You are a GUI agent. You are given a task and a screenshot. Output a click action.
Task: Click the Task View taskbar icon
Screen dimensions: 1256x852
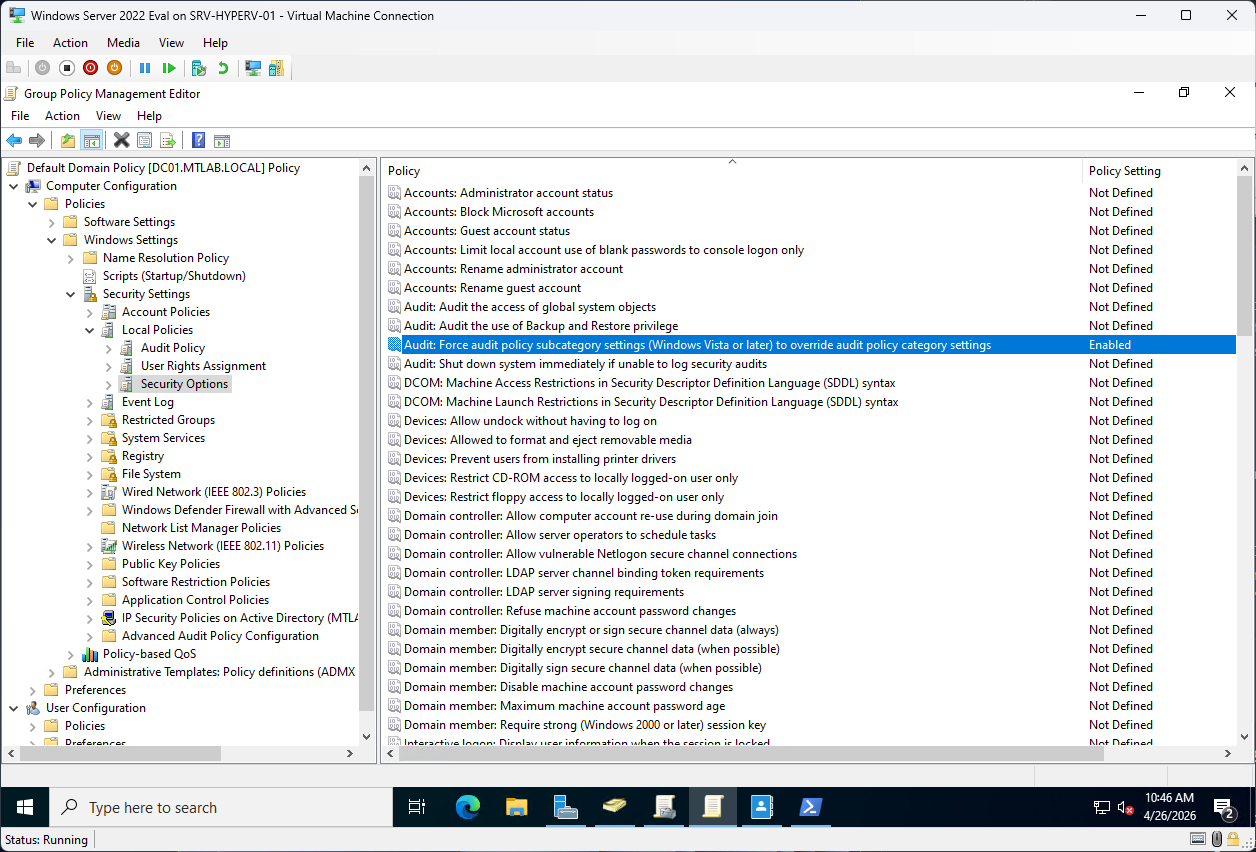point(418,807)
